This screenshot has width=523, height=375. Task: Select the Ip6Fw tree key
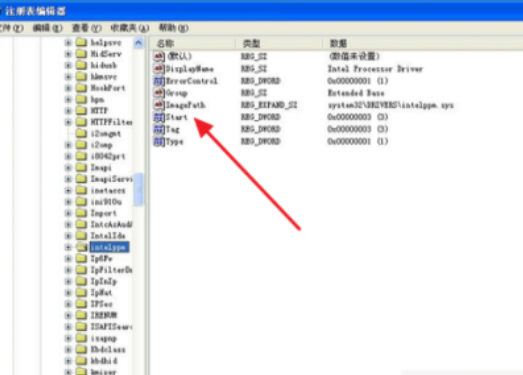[x=101, y=259]
